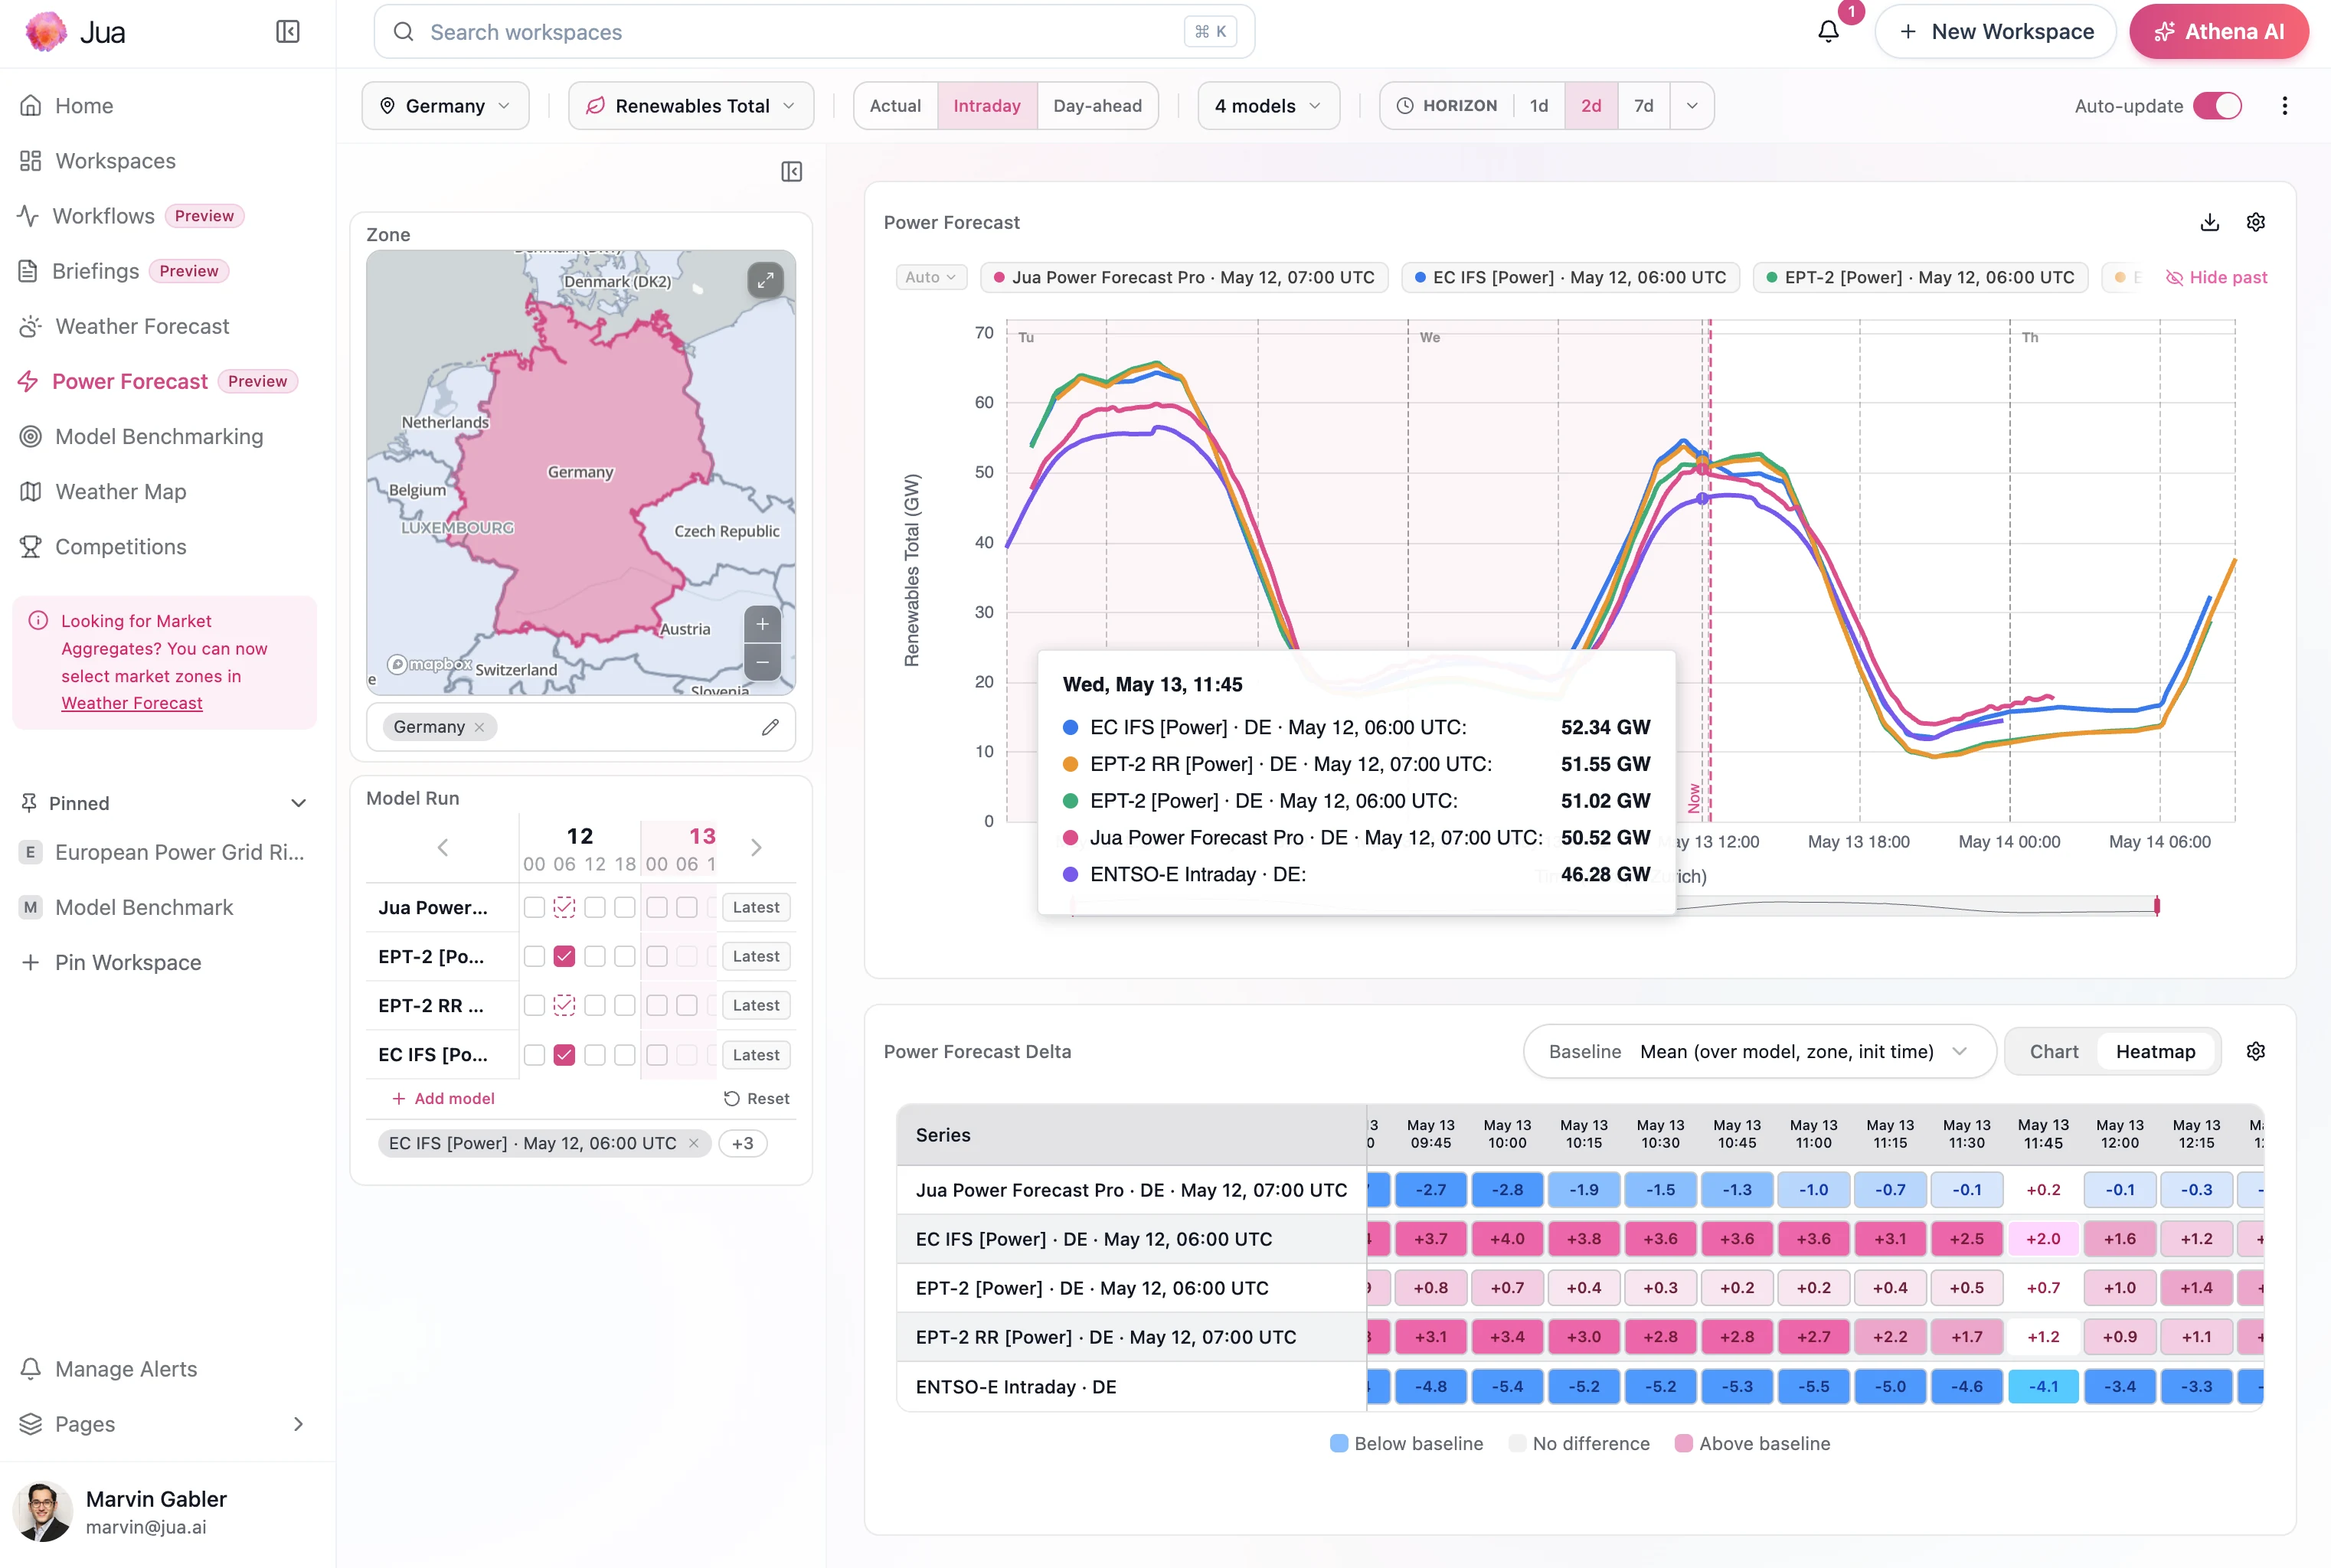Add a model to Model Run
This screenshot has height=1568, width=2331.
[x=443, y=1098]
